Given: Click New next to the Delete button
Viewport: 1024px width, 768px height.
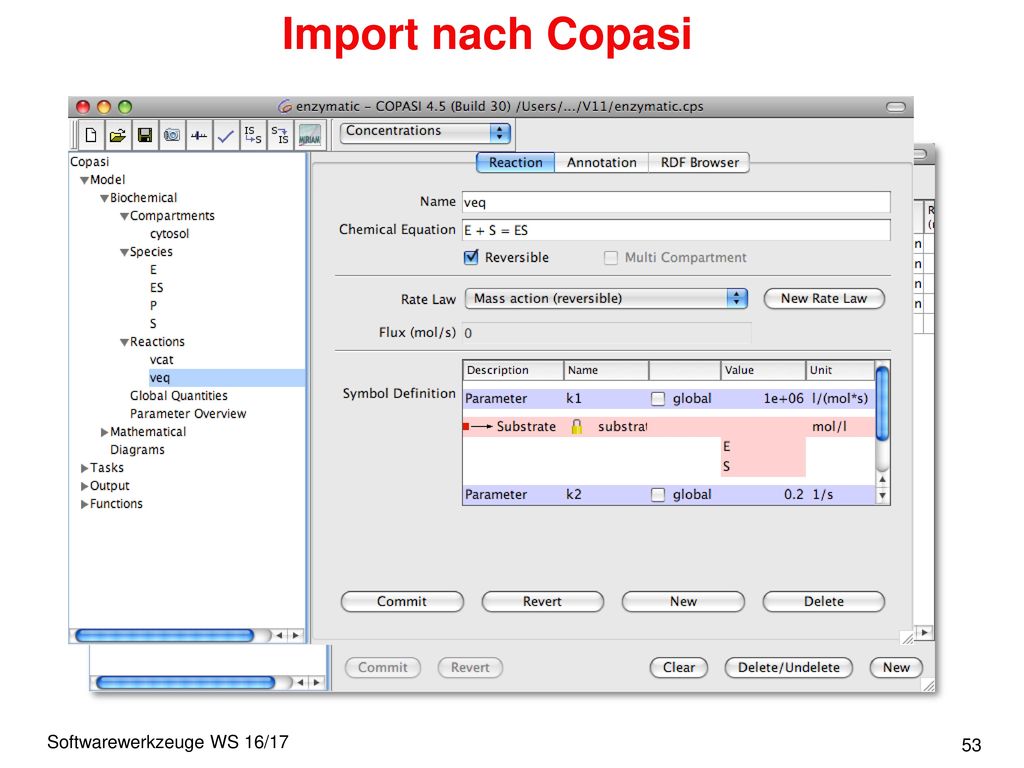Looking at the screenshot, I should click(x=683, y=601).
